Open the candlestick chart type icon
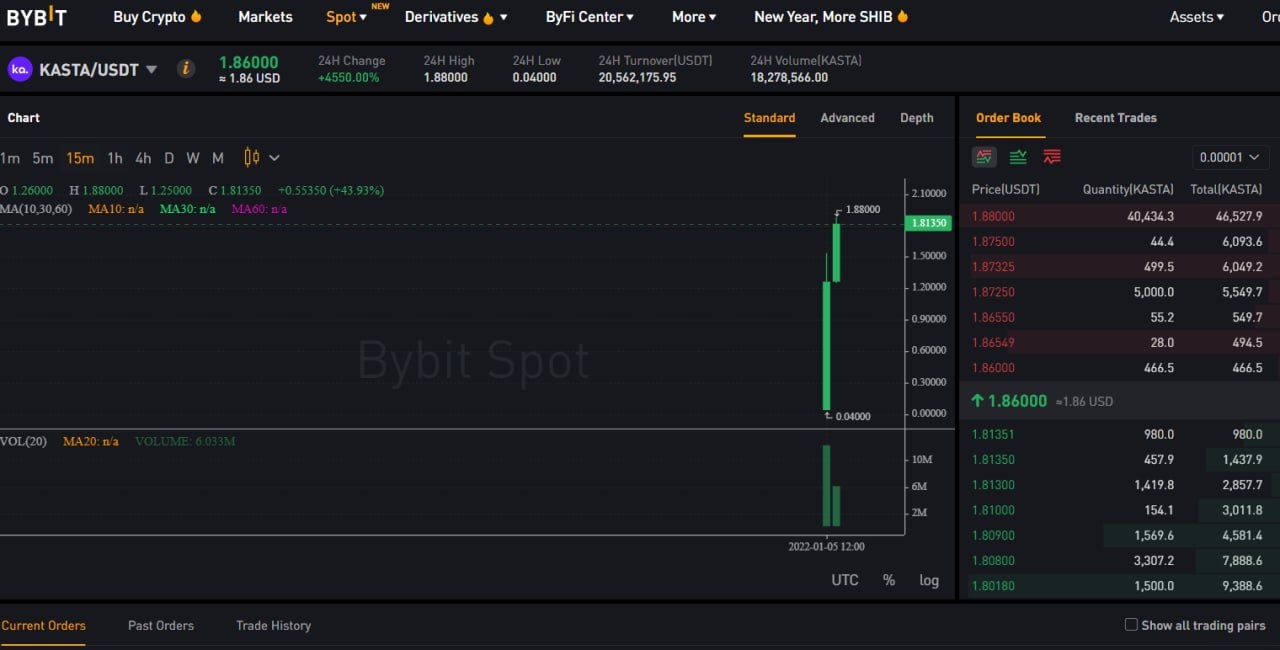Screen dimensions: 1280x650 tap(251, 157)
